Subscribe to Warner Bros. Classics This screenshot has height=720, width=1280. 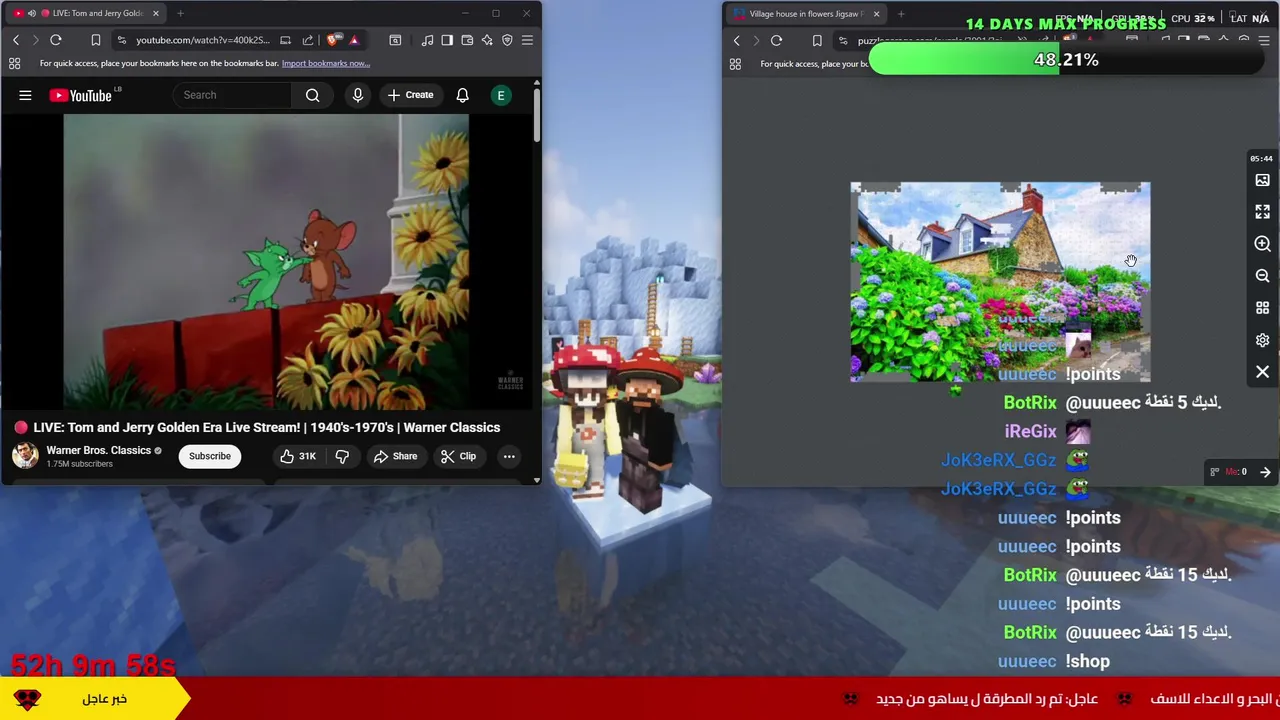coord(210,456)
